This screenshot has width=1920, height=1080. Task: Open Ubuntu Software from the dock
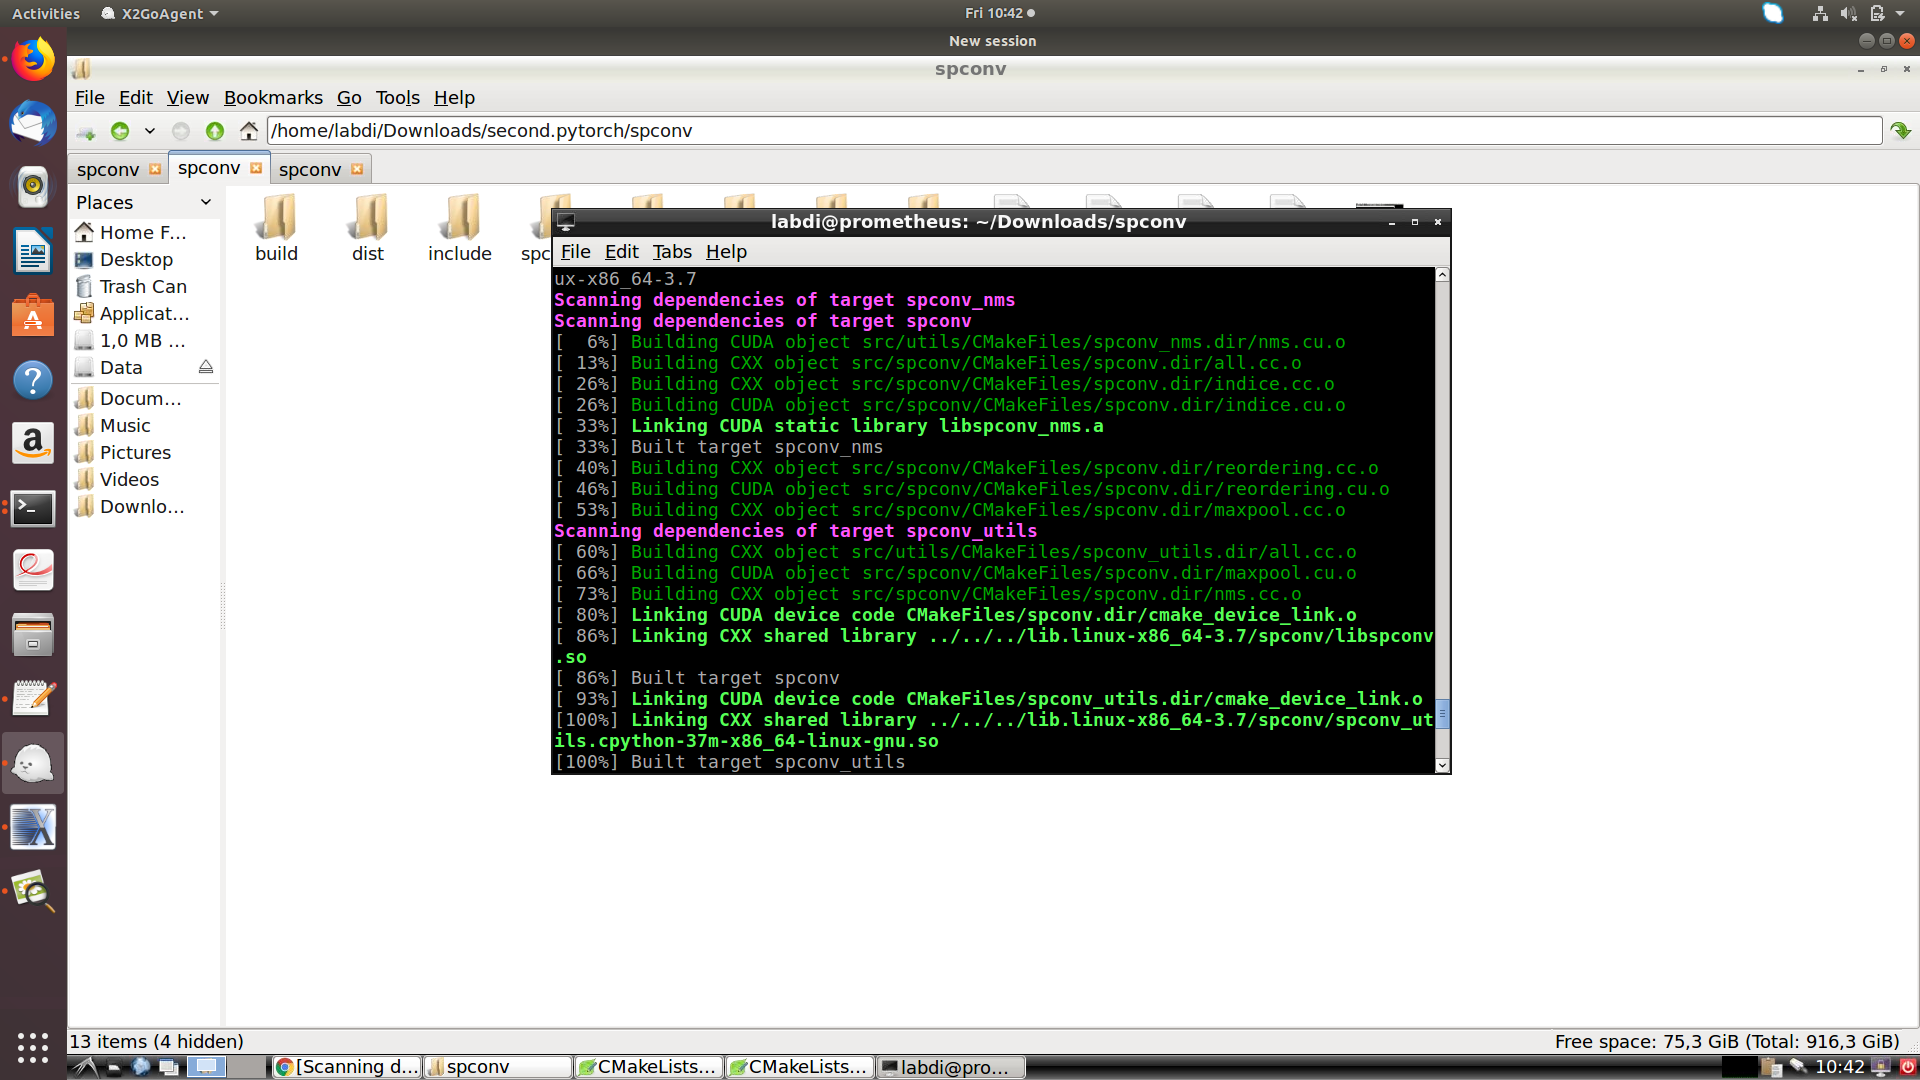[x=33, y=316]
